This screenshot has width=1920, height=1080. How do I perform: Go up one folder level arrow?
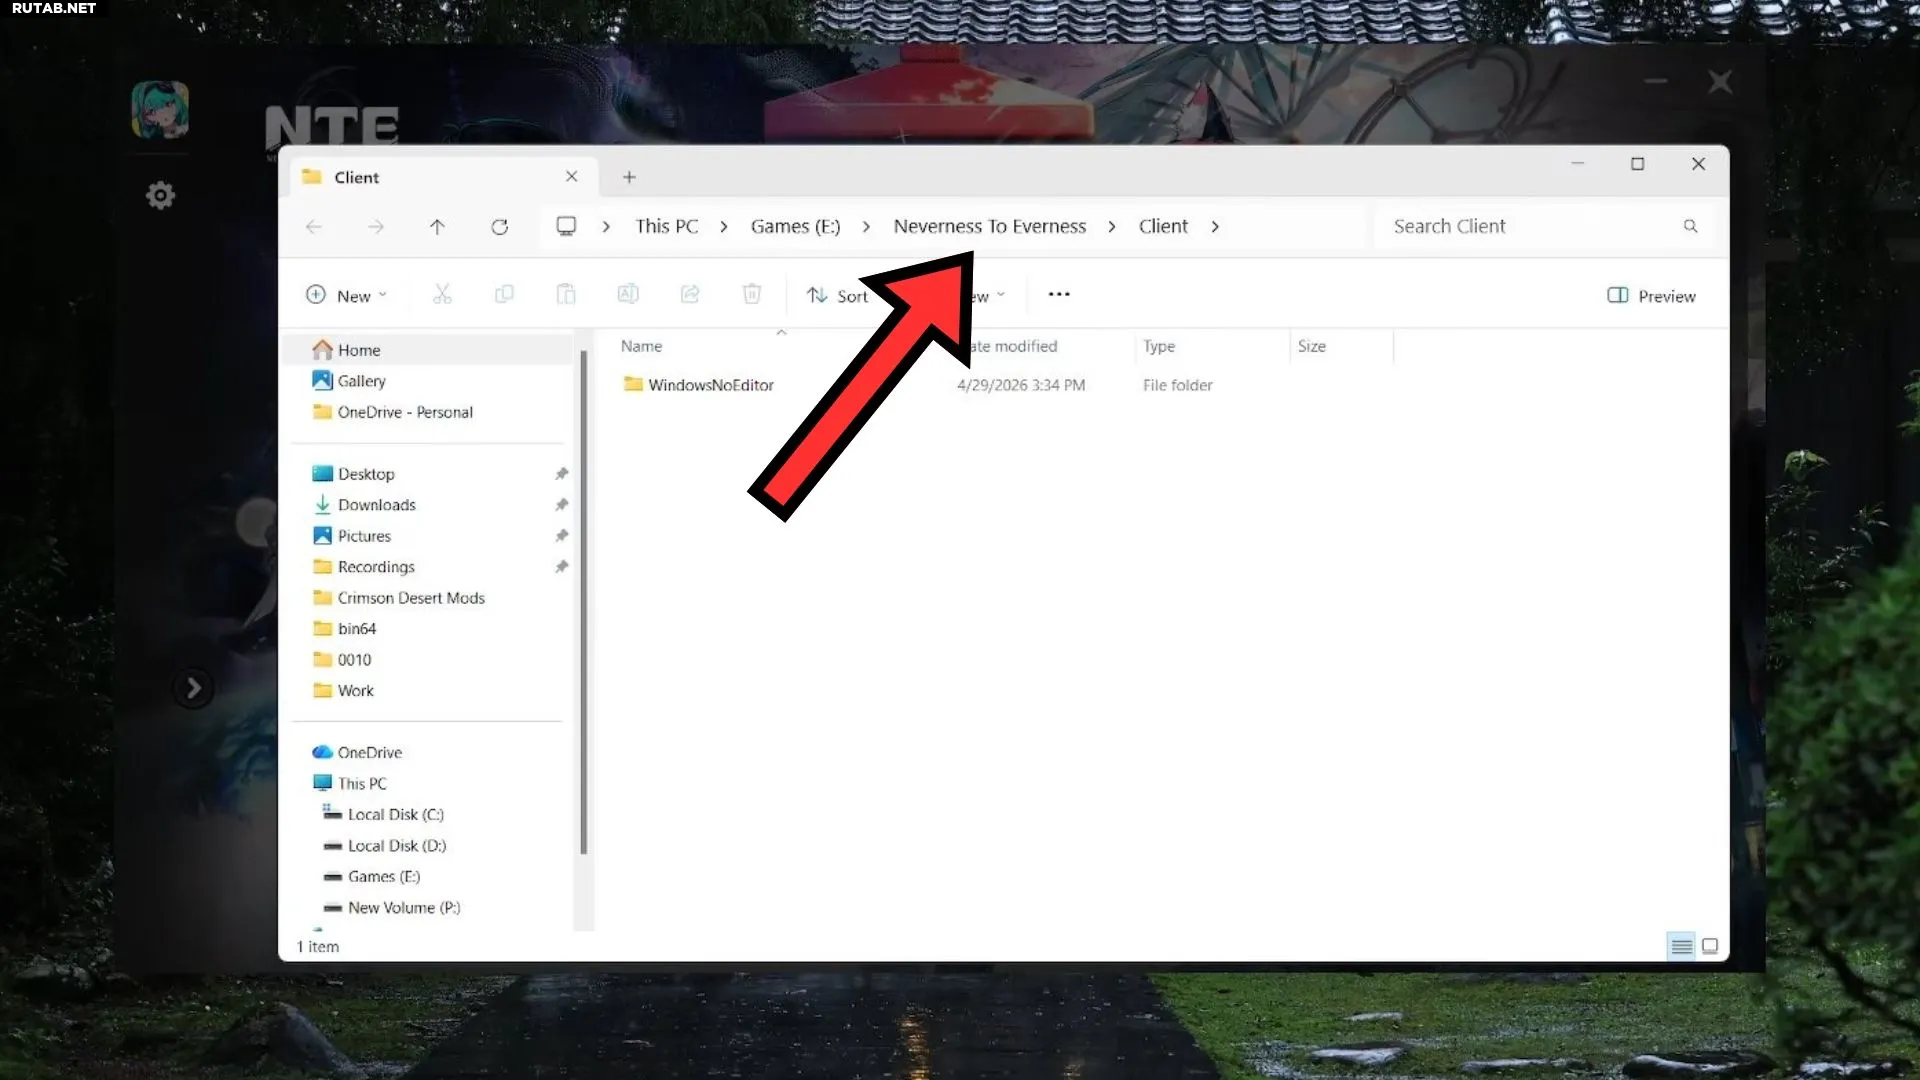[x=437, y=227]
